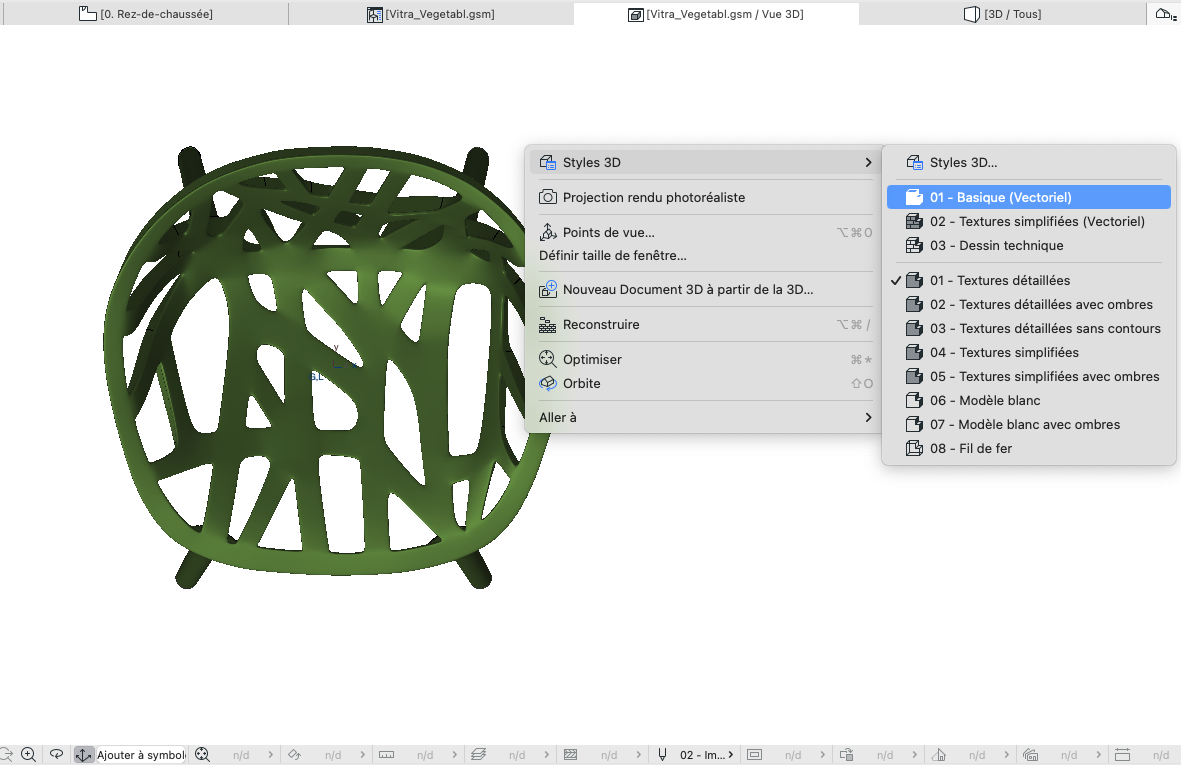This screenshot has height=765, width=1181.
Task: Switch to 3D / Tous tab
Action: pyautogui.click(x=1002, y=14)
